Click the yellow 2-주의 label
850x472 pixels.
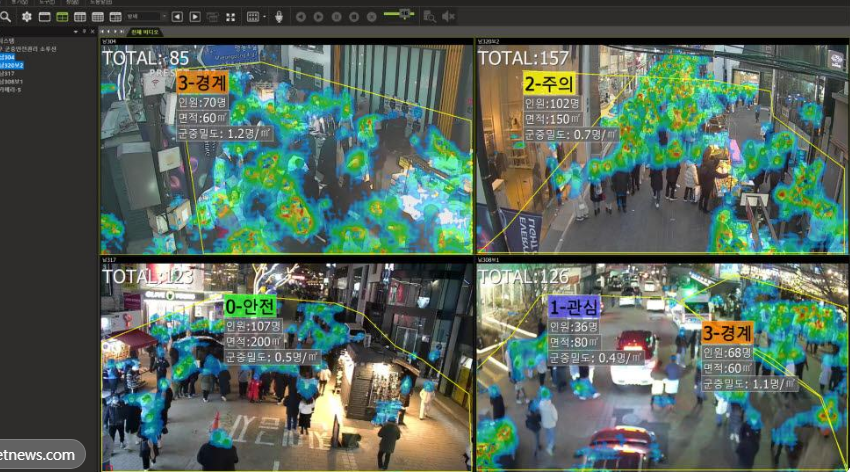pyautogui.click(x=549, y=84)
